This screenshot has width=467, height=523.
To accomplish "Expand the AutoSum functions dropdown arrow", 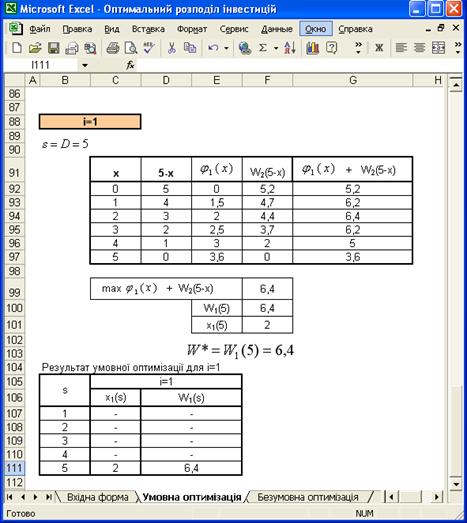I will [x=276, y=48].
